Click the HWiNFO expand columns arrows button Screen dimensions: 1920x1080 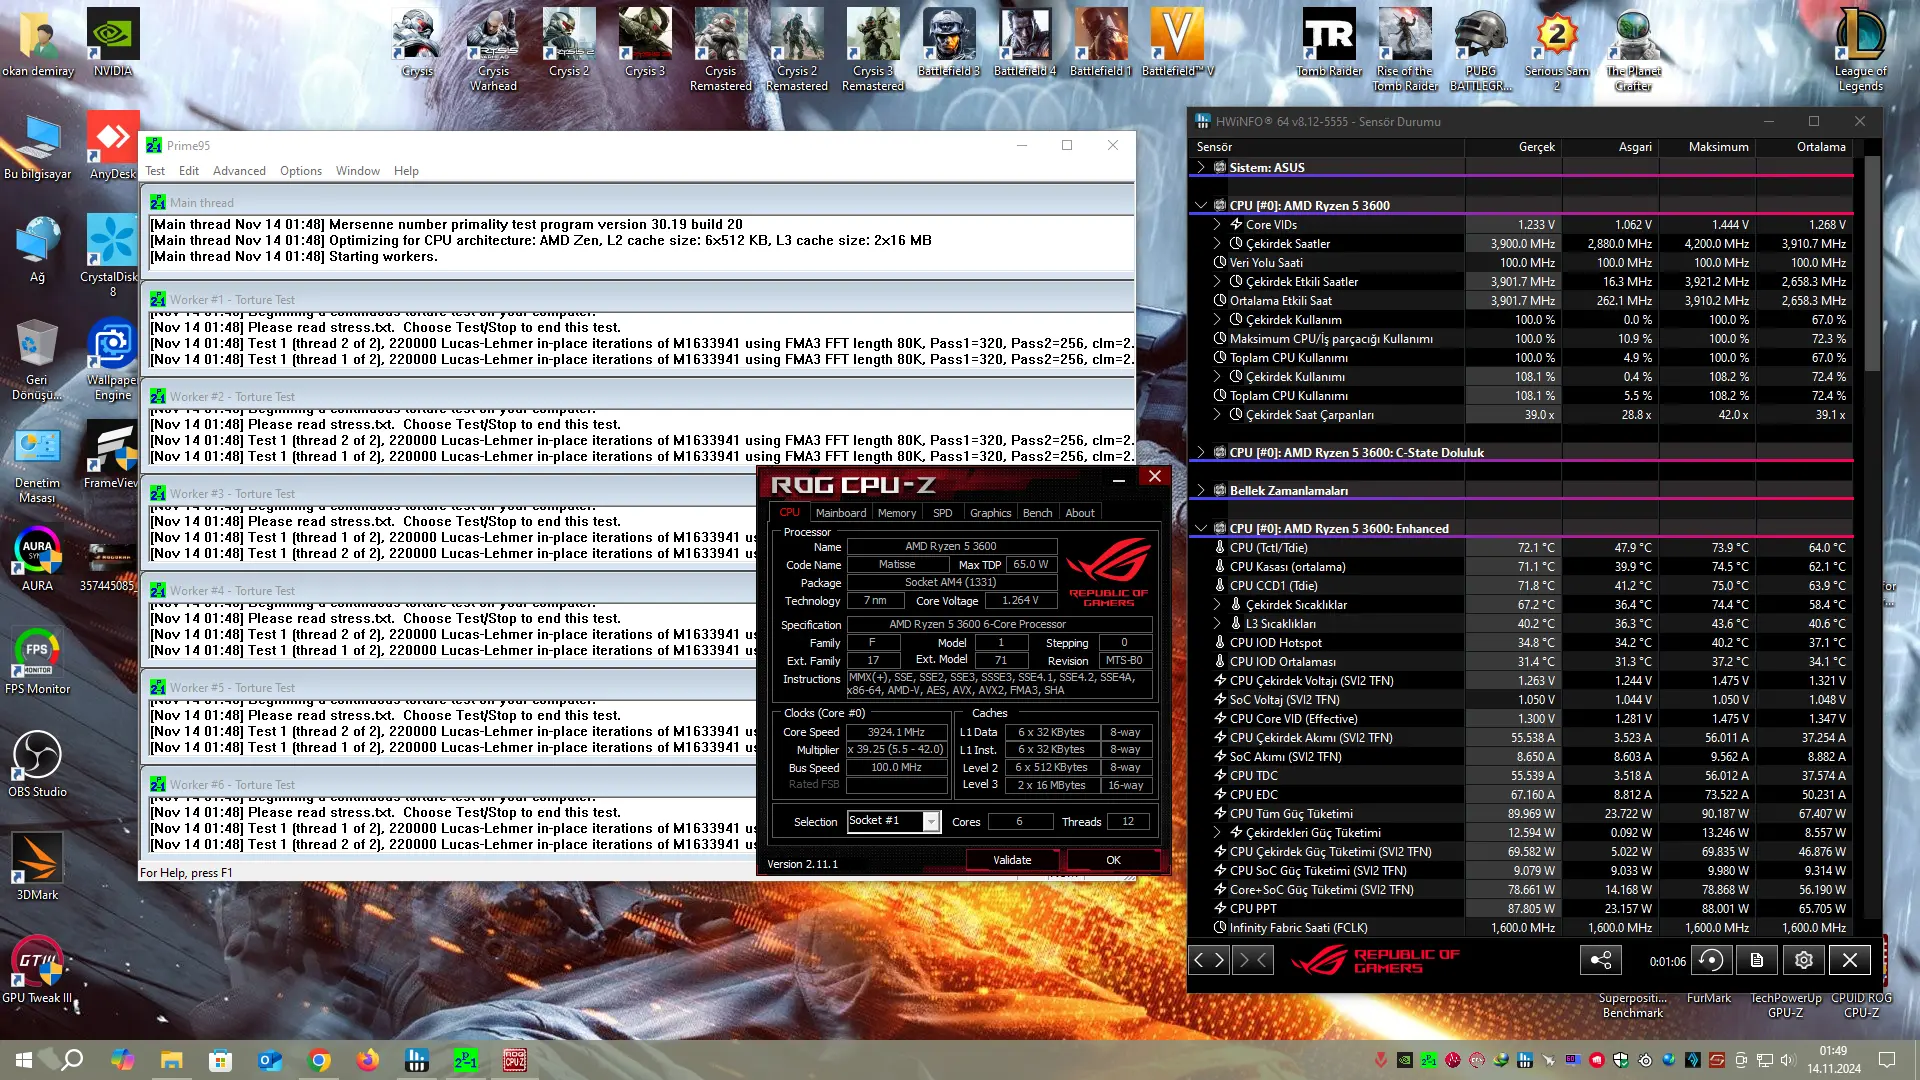click(x=1209, y=960)
